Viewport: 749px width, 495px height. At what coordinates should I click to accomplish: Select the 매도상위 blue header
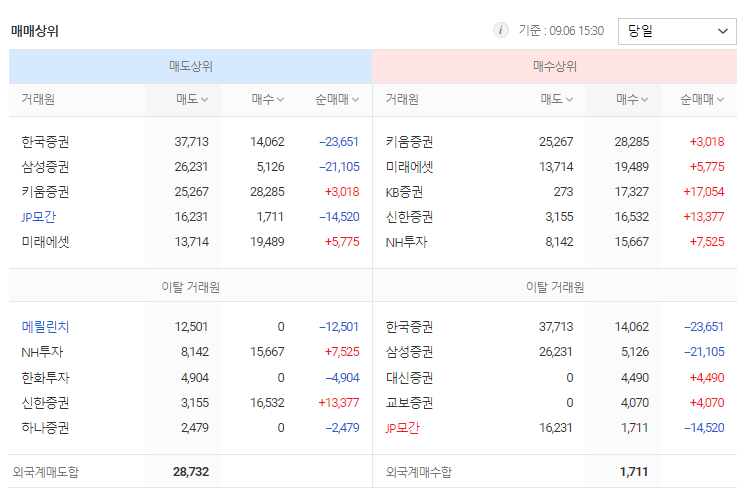point(190,66)
